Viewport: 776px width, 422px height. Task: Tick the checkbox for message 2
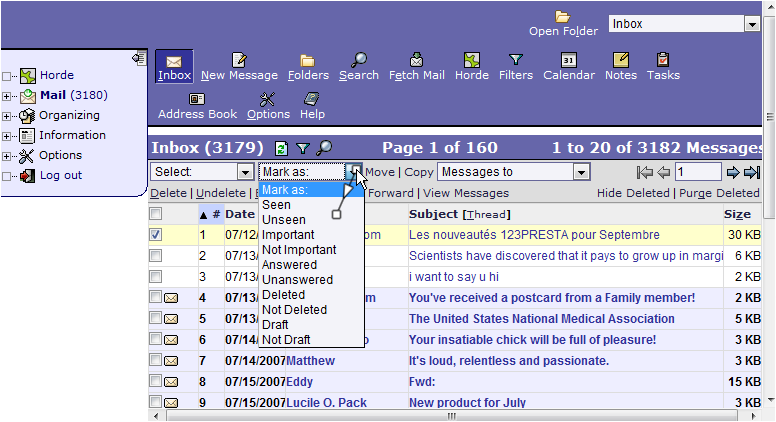point(155,255)
